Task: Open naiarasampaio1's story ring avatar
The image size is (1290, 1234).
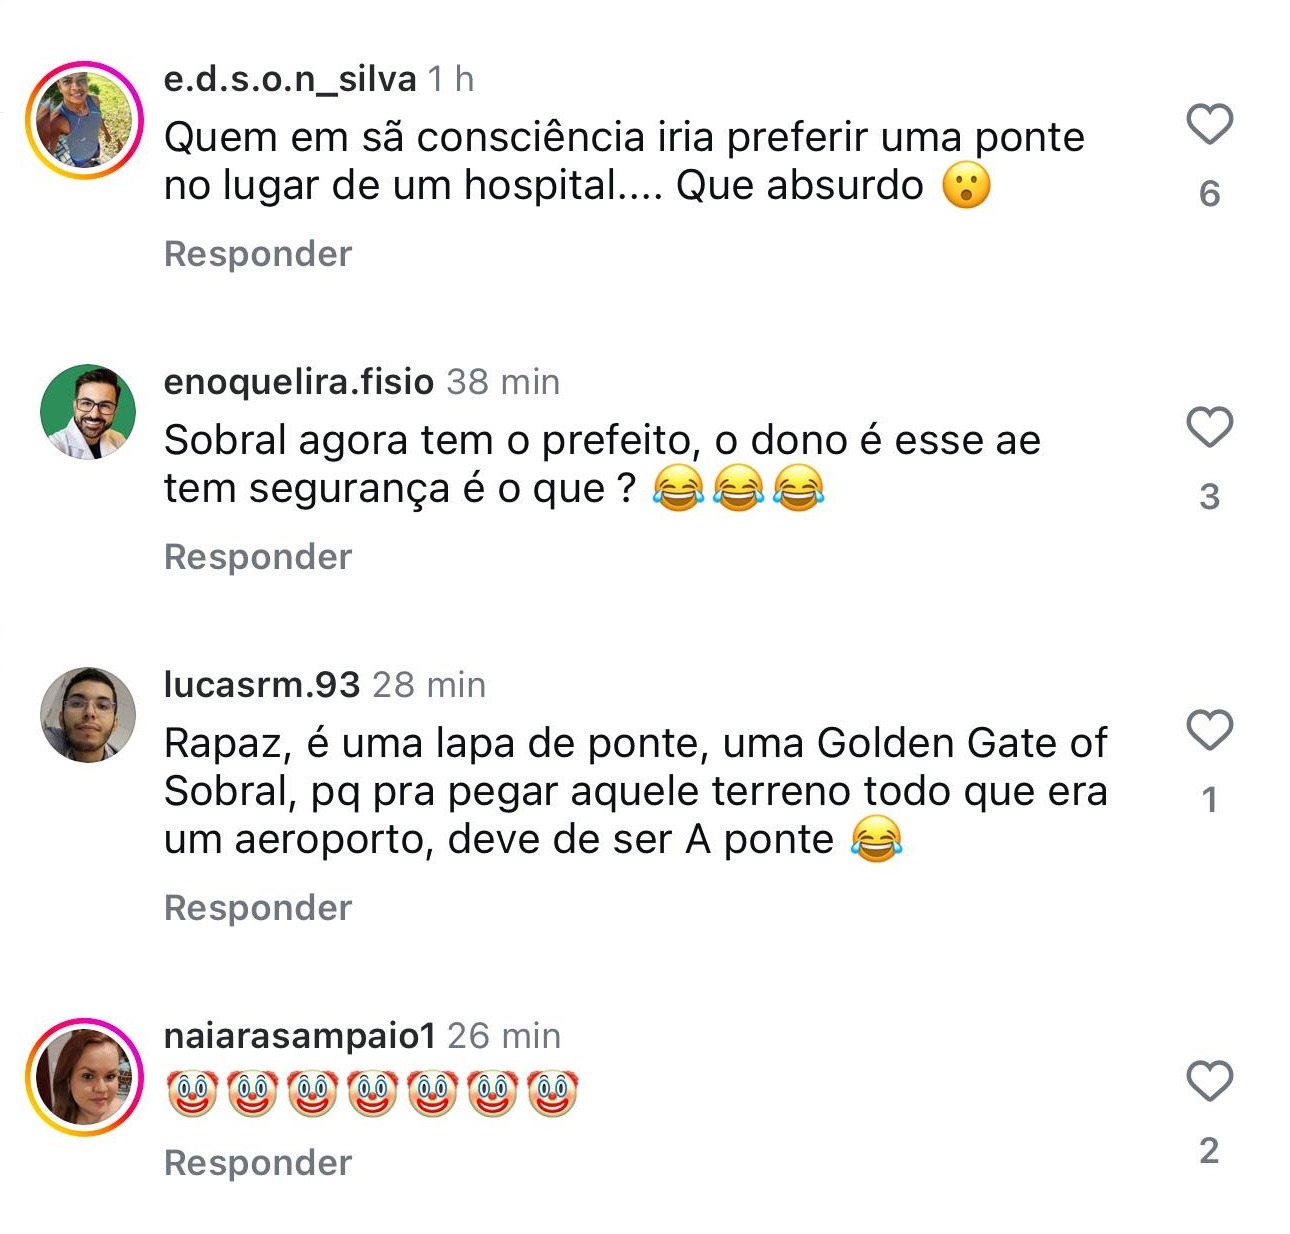Action: coord(85,1077)
